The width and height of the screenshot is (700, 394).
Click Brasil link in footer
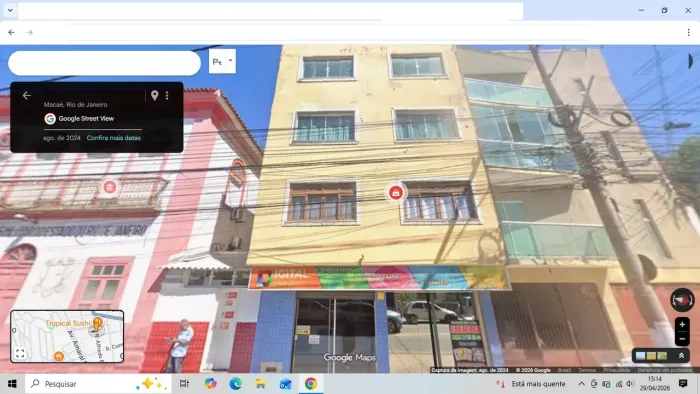pos(564,370)
